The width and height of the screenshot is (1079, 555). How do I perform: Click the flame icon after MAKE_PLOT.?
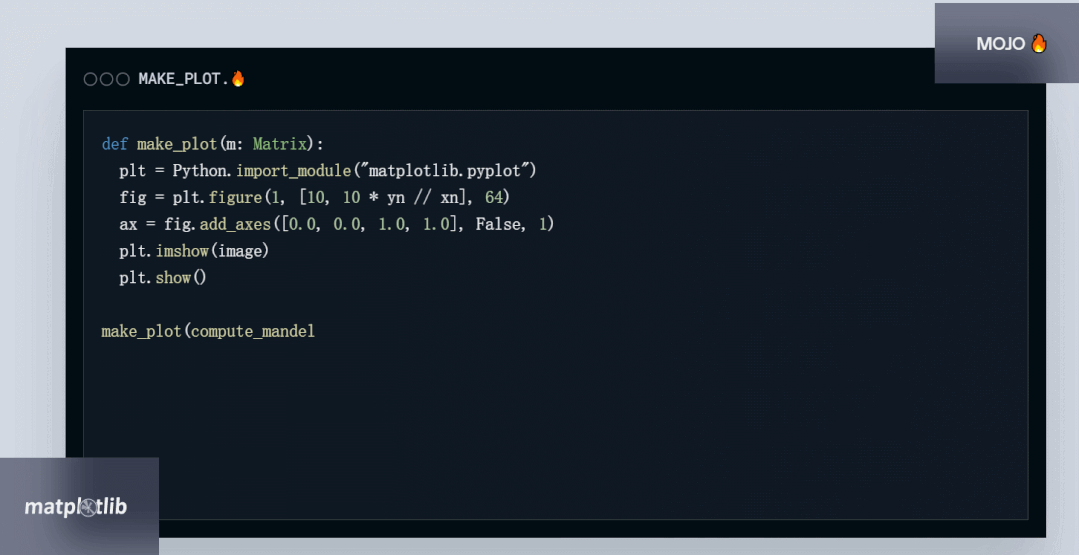[238, 78]
